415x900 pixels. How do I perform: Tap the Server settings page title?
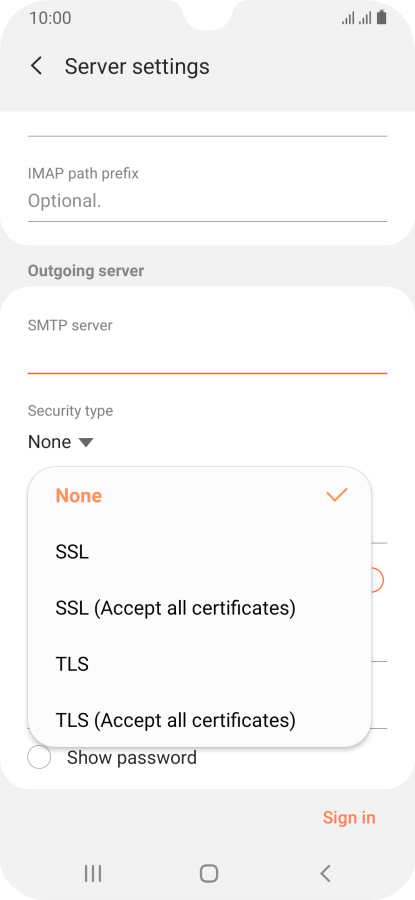pos(137,67)
